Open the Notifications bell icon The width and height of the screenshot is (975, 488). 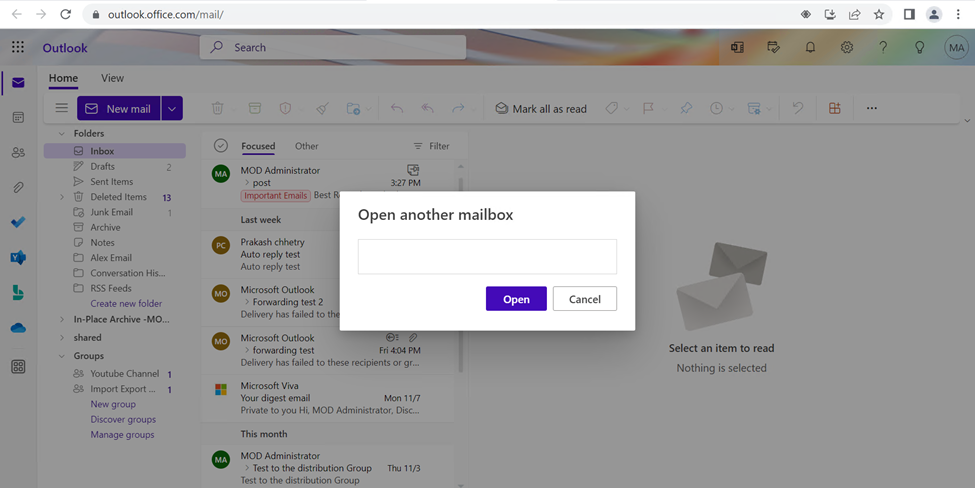(810, 47)
